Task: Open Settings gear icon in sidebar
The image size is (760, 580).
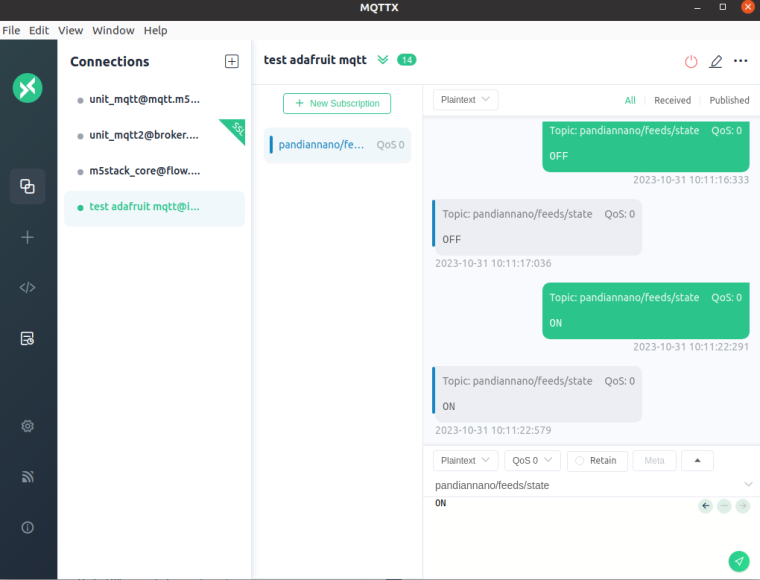Action: point(27,426)
